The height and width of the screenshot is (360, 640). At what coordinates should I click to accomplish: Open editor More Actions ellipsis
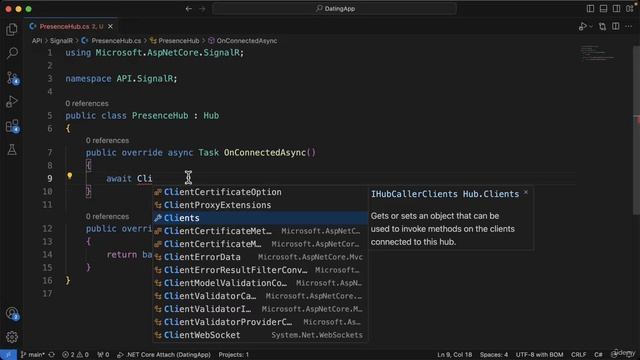pyautogui.click(x=629, y=27)
